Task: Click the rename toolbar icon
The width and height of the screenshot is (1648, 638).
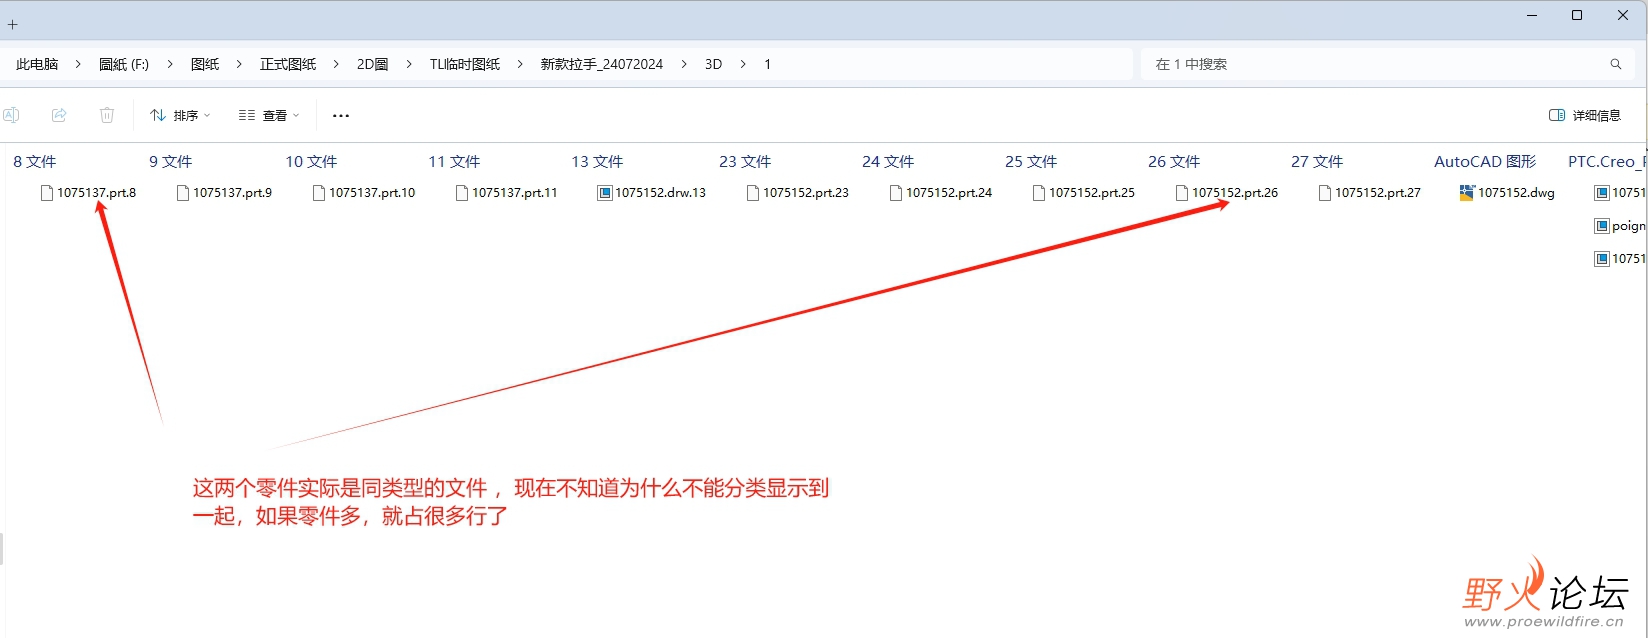Action: tap(11, 115)
